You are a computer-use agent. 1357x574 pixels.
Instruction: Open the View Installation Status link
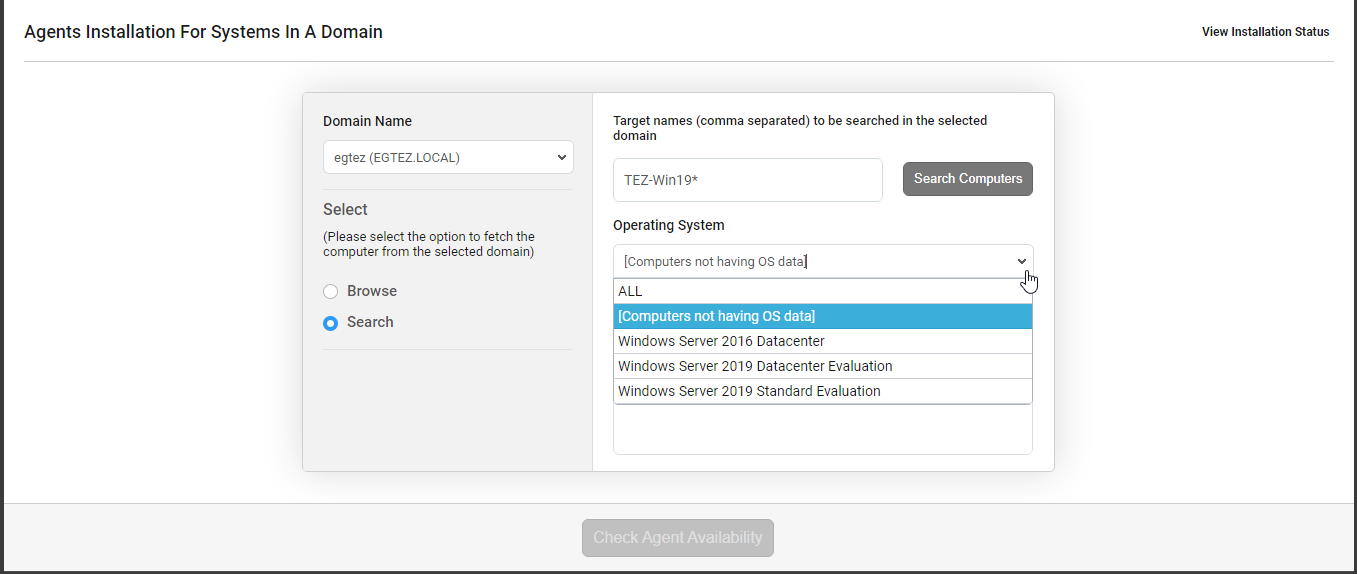1265,32
